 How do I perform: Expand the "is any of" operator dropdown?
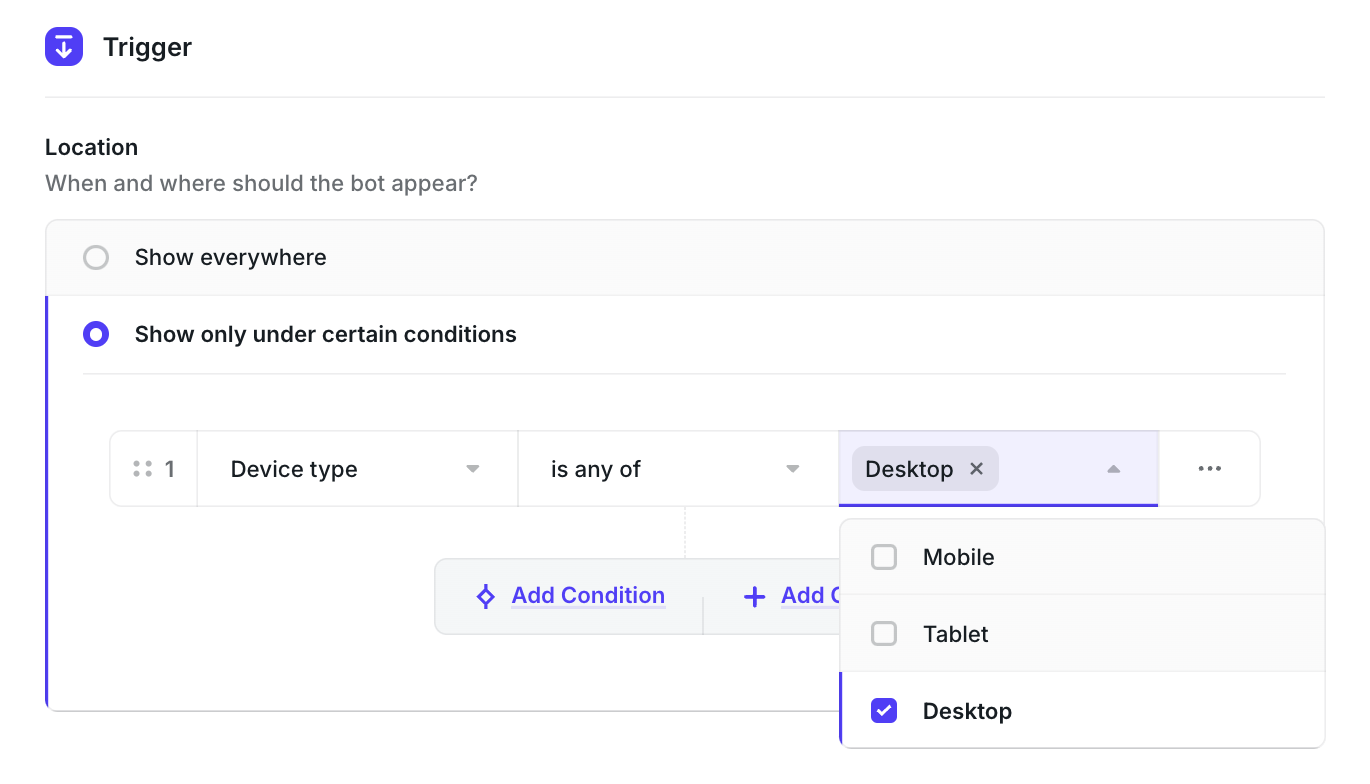(x=676, y=469)
